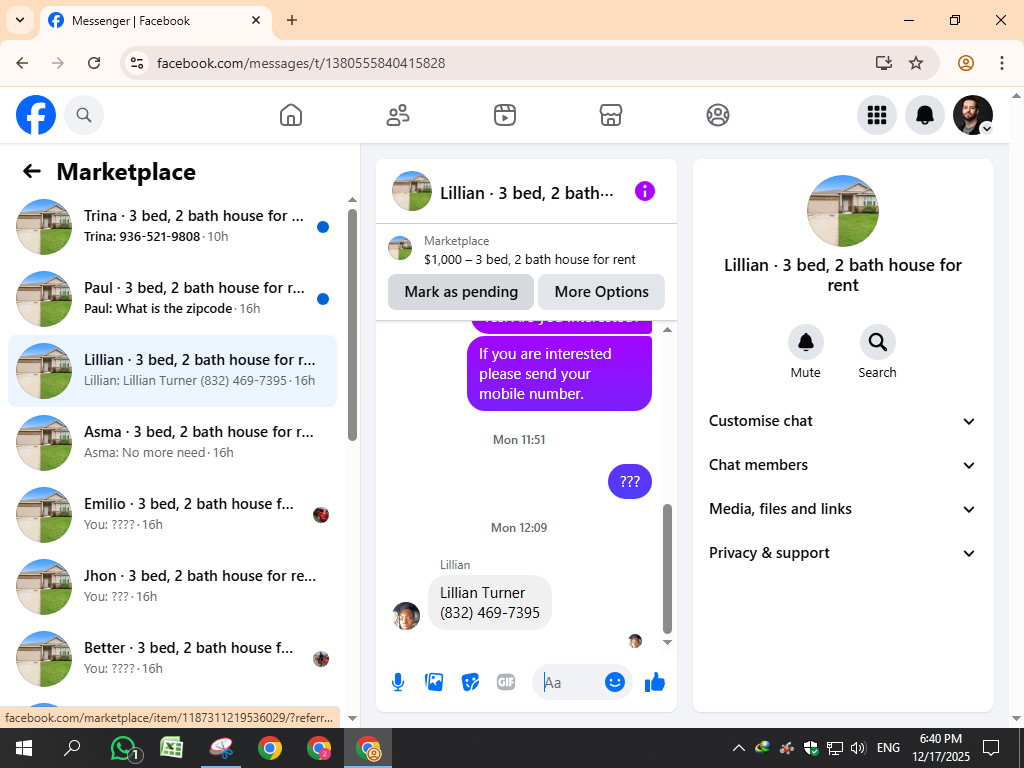The image size is (1024, 768).
Task: Open the Groups icon in top navigation
Action: tap(718, 115)
